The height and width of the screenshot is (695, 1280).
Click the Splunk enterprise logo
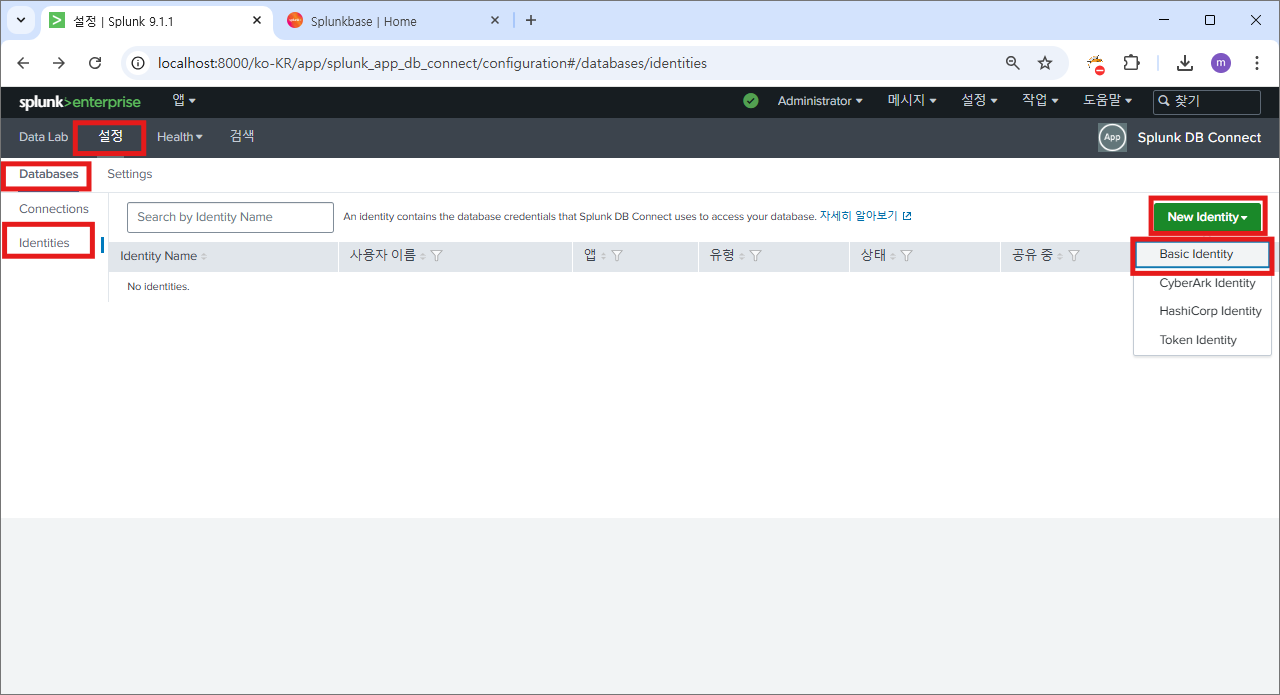click(x=80, y=102)
